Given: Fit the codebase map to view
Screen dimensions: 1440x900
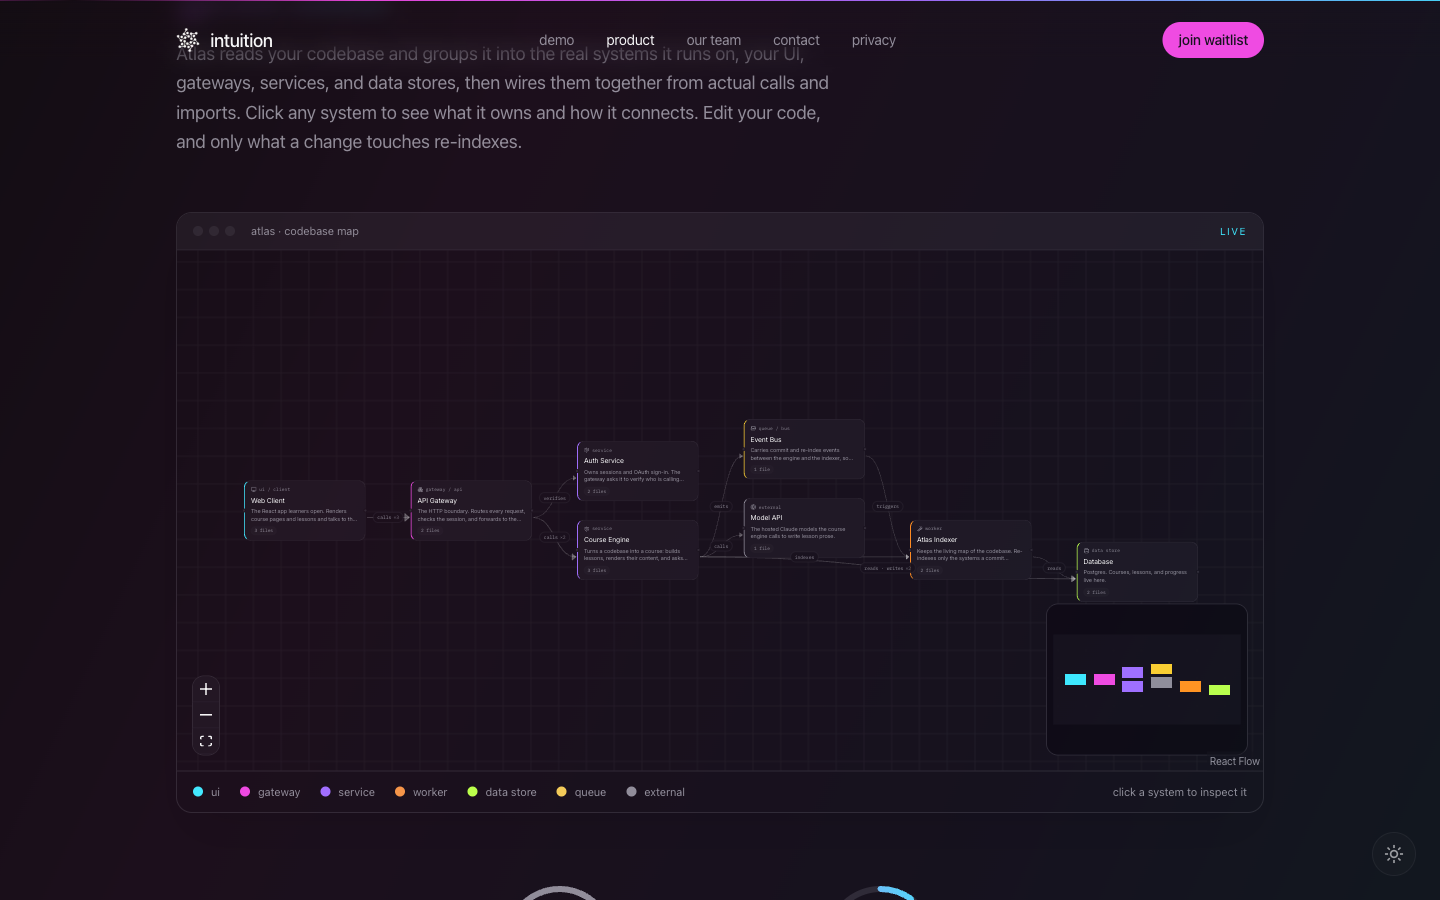Looking at the screenshot, I should pos(206,741).
